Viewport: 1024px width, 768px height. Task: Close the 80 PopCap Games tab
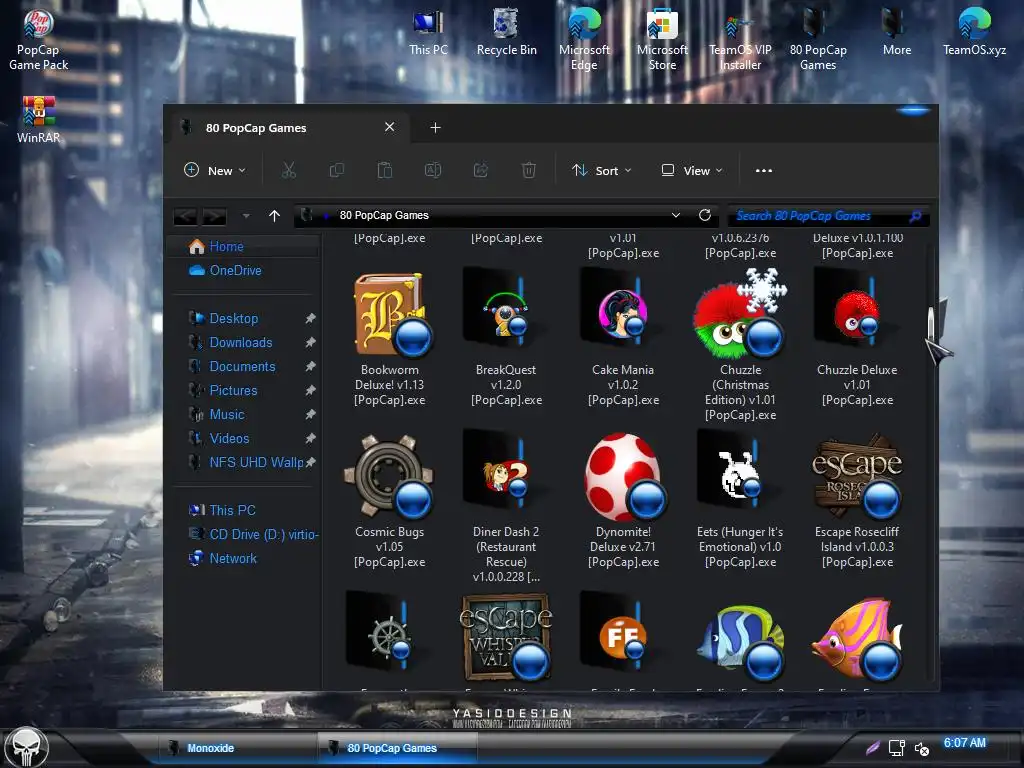389,127
